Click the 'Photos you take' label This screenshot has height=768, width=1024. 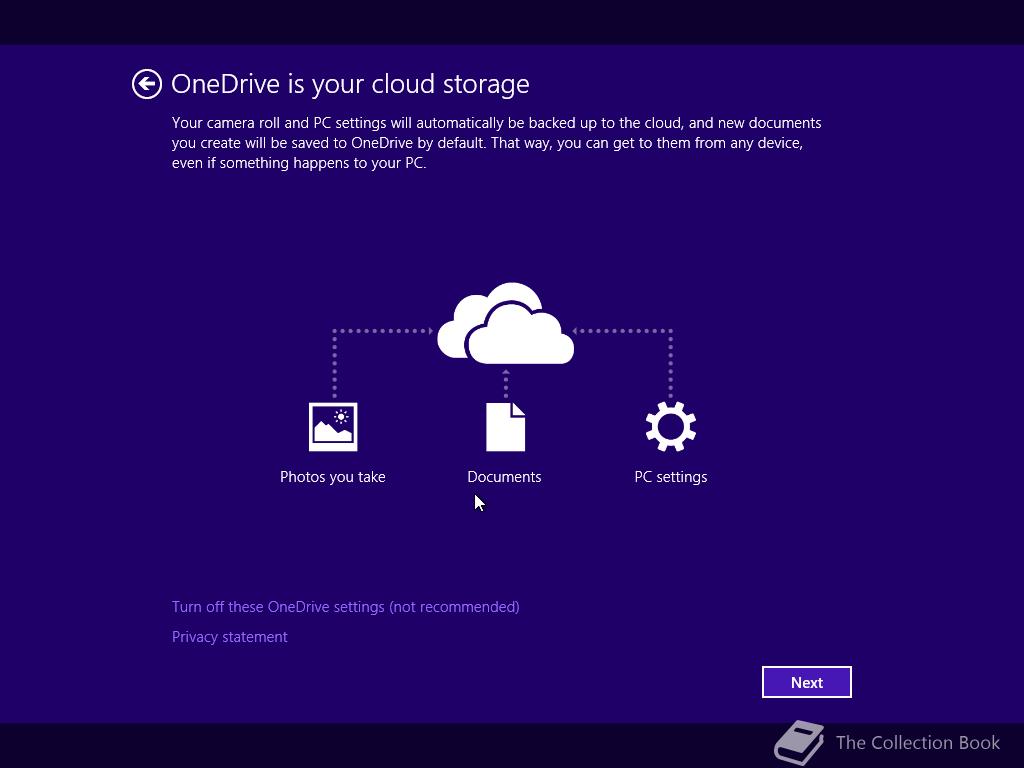tap(332, 477)
